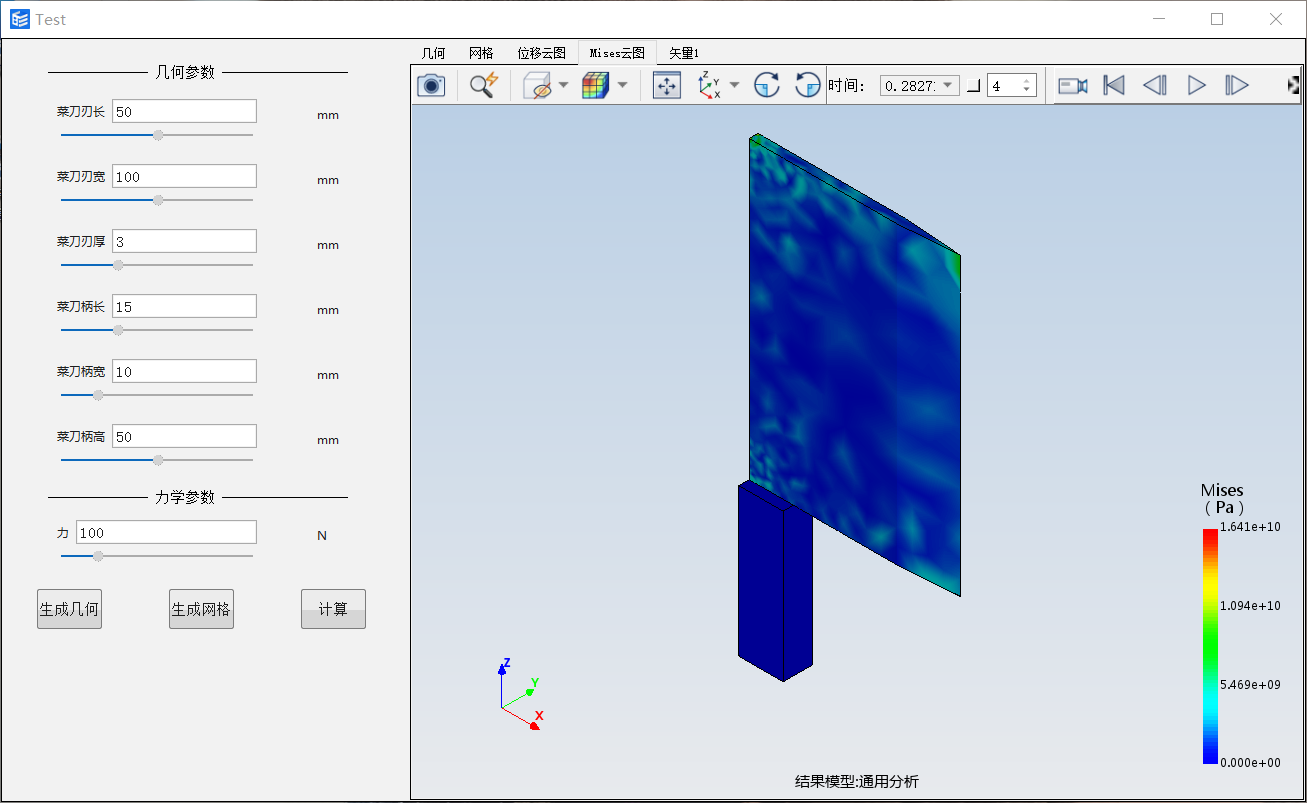Open the axis orientation dropdown arrow
Viewport: 1307px width, 803px height.
coord(735,85)
